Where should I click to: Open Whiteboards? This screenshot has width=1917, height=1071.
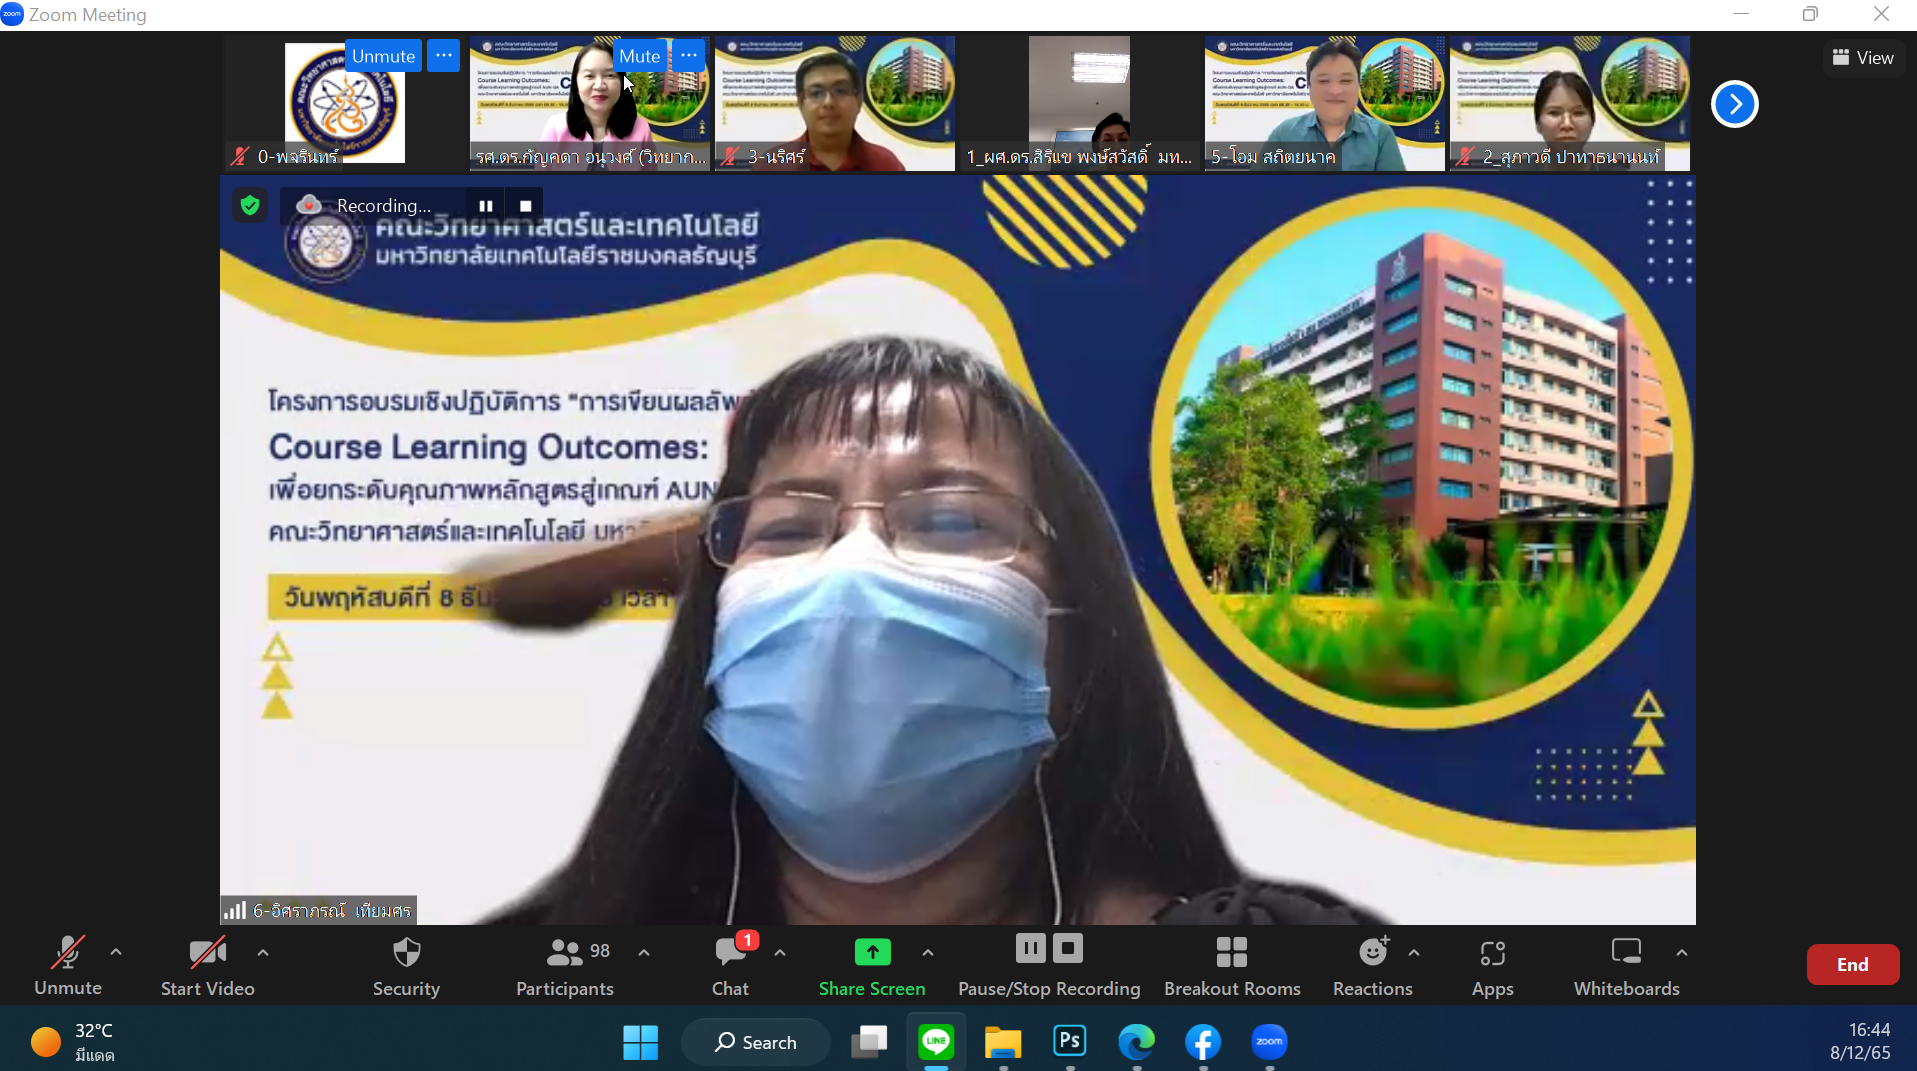coord(1626,965)
